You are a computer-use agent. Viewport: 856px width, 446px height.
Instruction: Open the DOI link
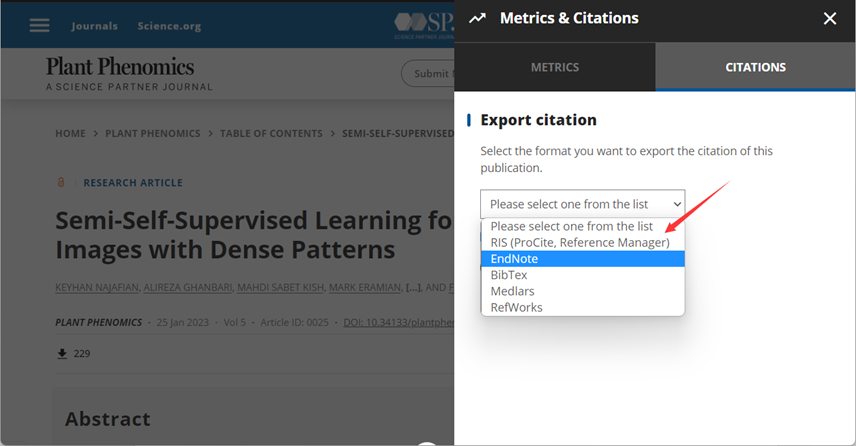pyautogui.click(x=399, y=323)
